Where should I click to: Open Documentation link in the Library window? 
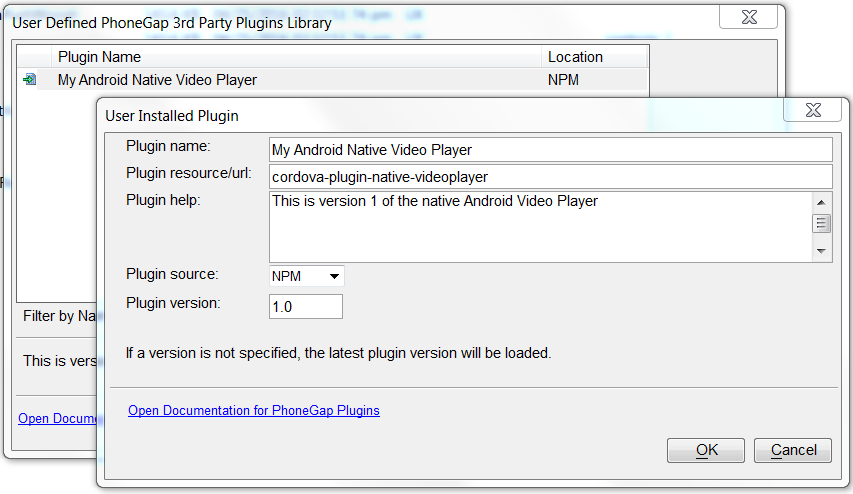coord(57,418)
